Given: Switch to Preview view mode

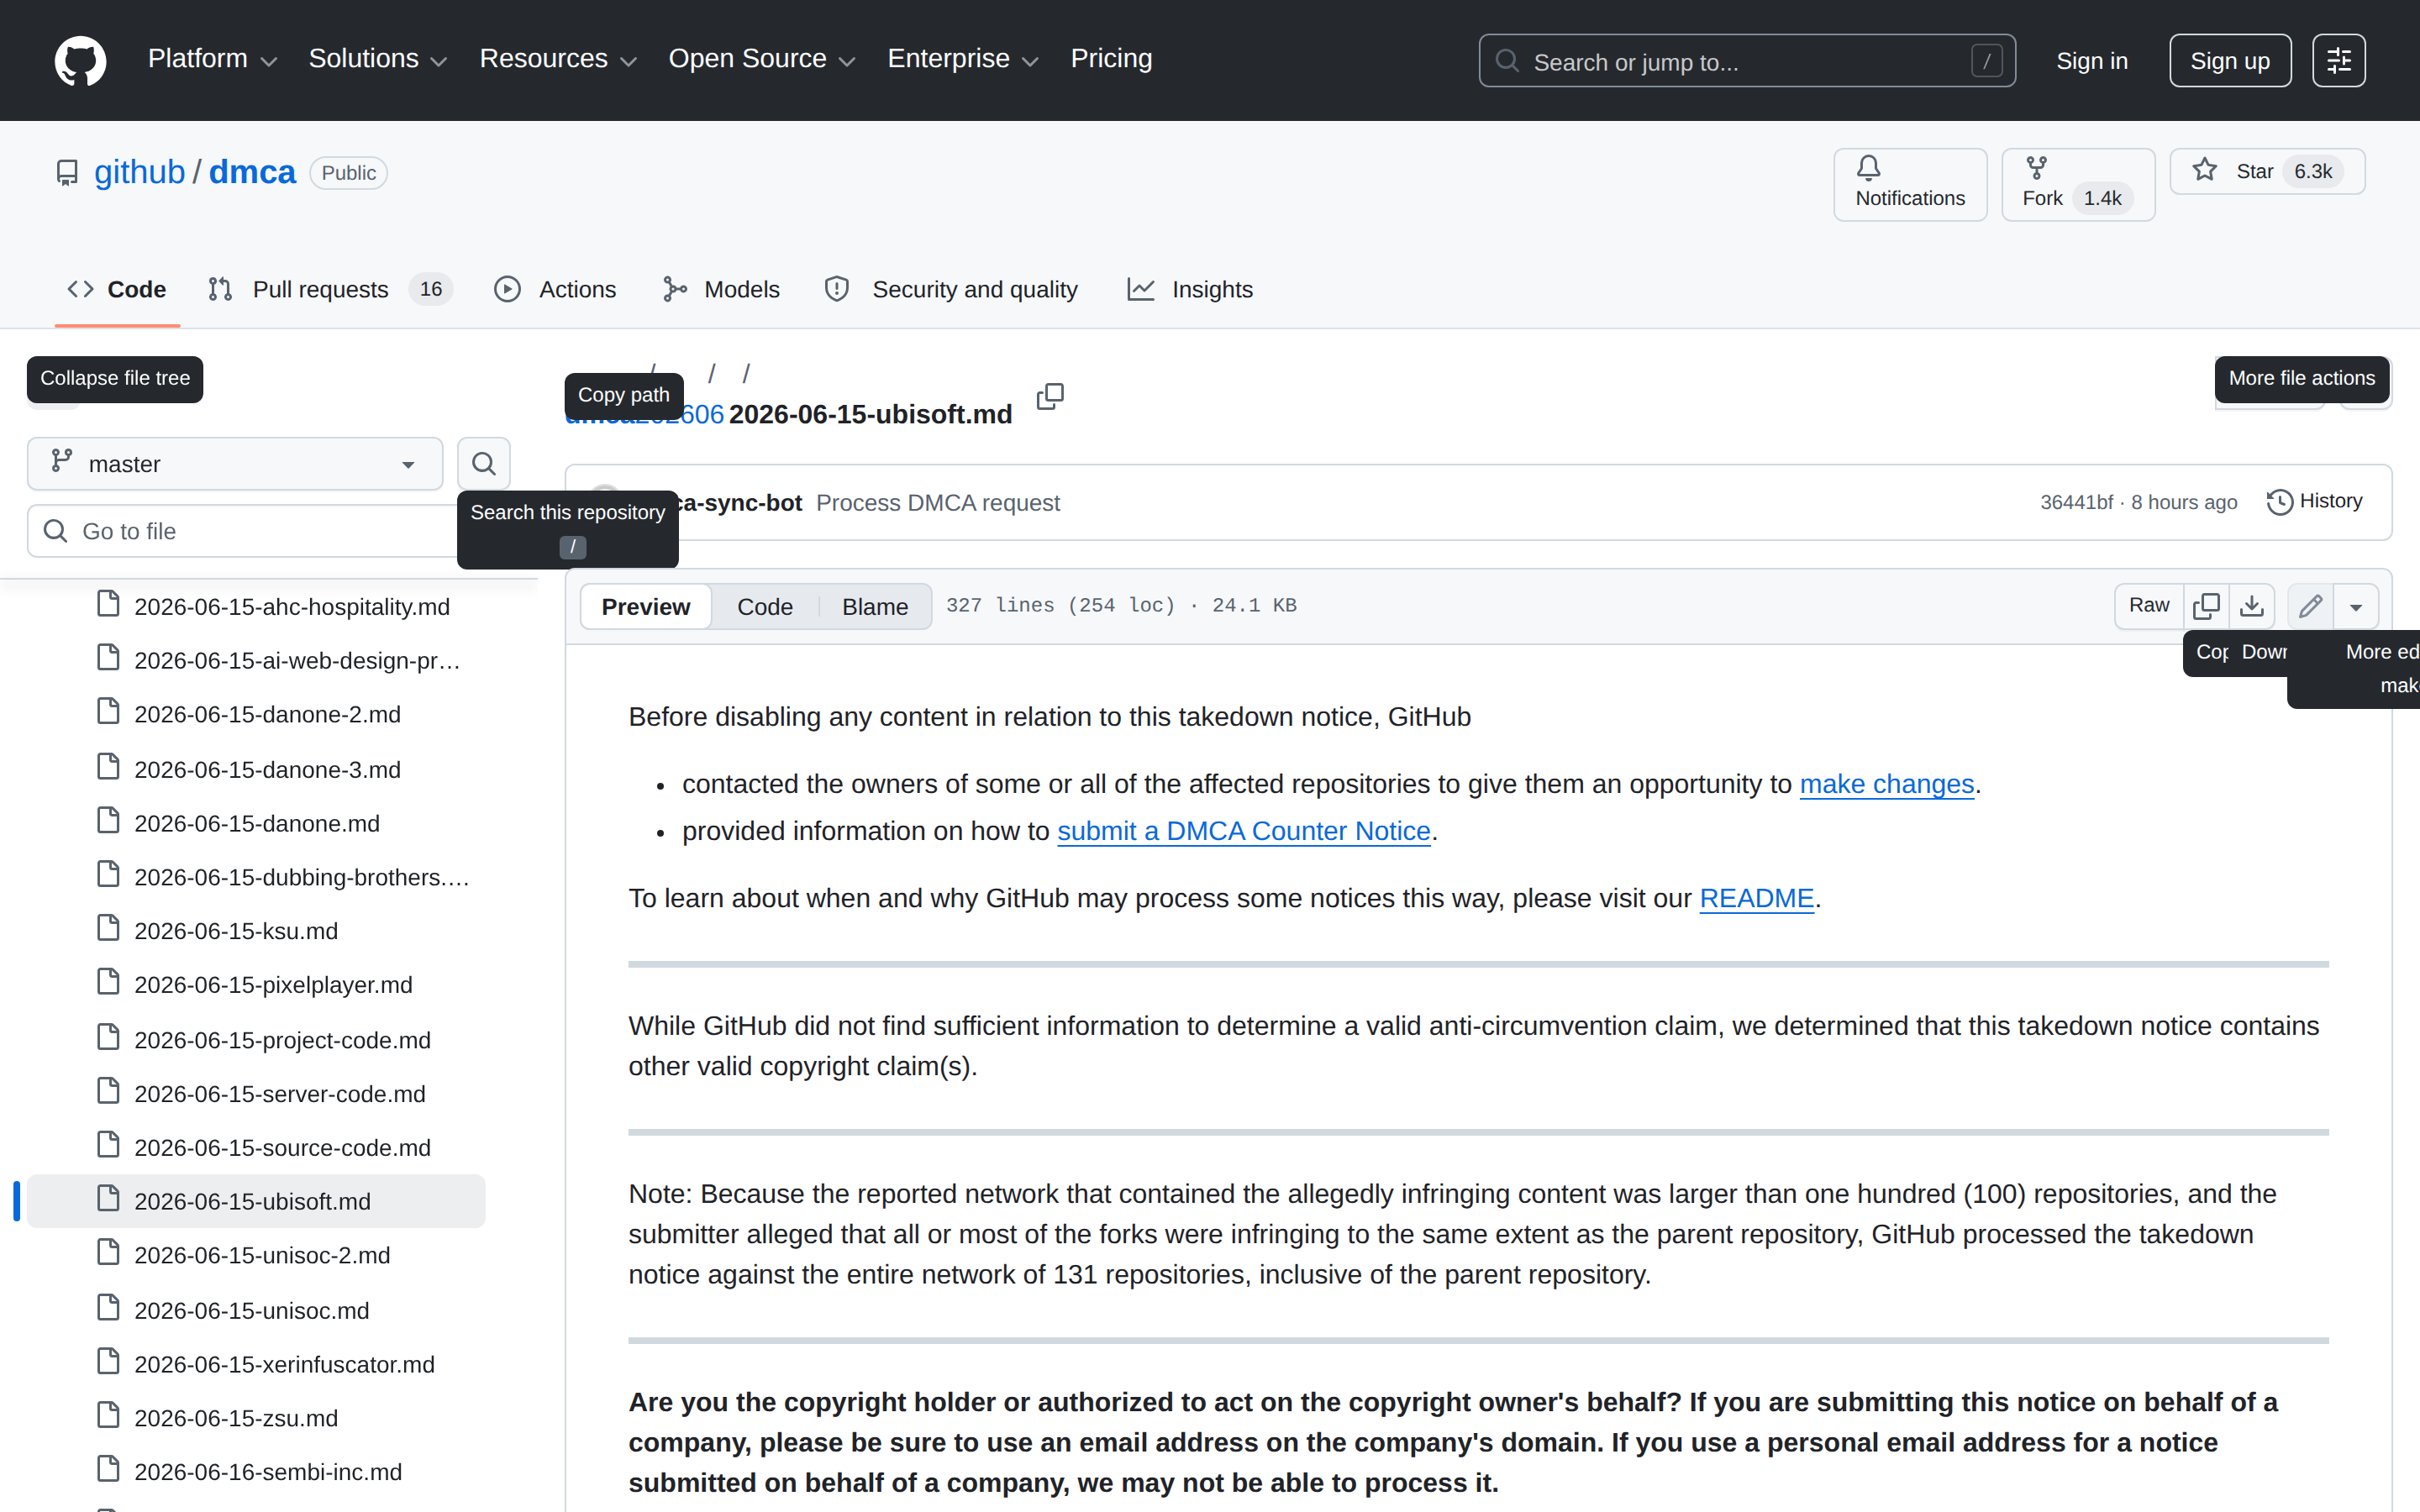Looking at the screenshot, I should tap(646, 606).
